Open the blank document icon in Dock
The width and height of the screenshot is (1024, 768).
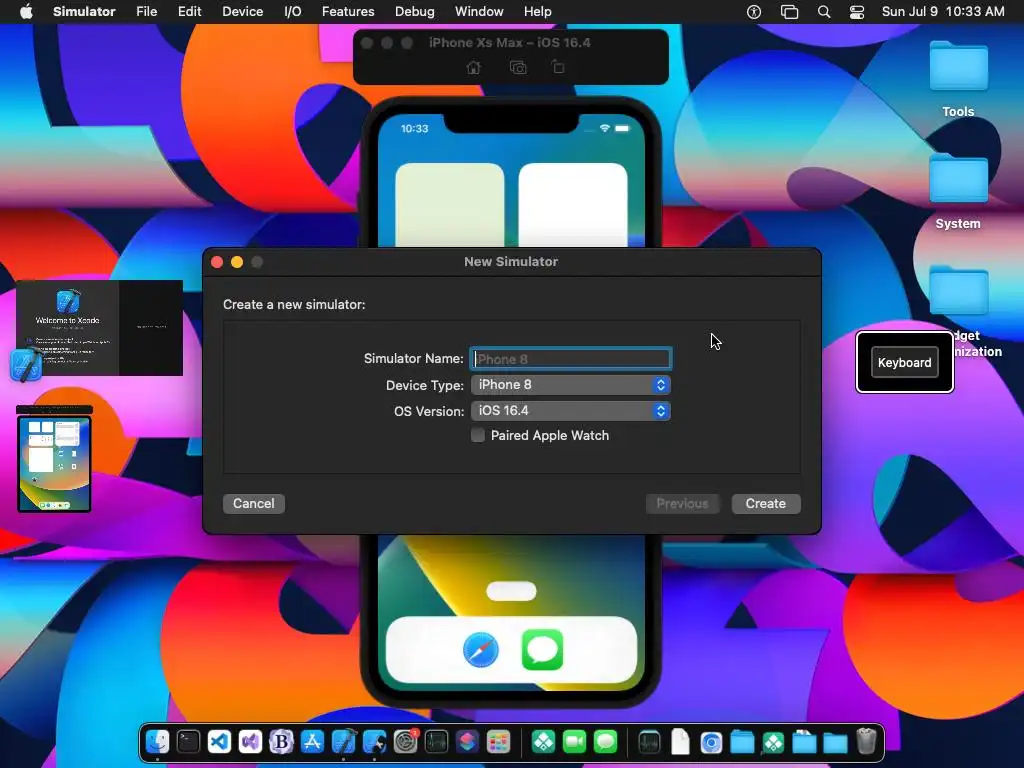(x=680, y=742)
